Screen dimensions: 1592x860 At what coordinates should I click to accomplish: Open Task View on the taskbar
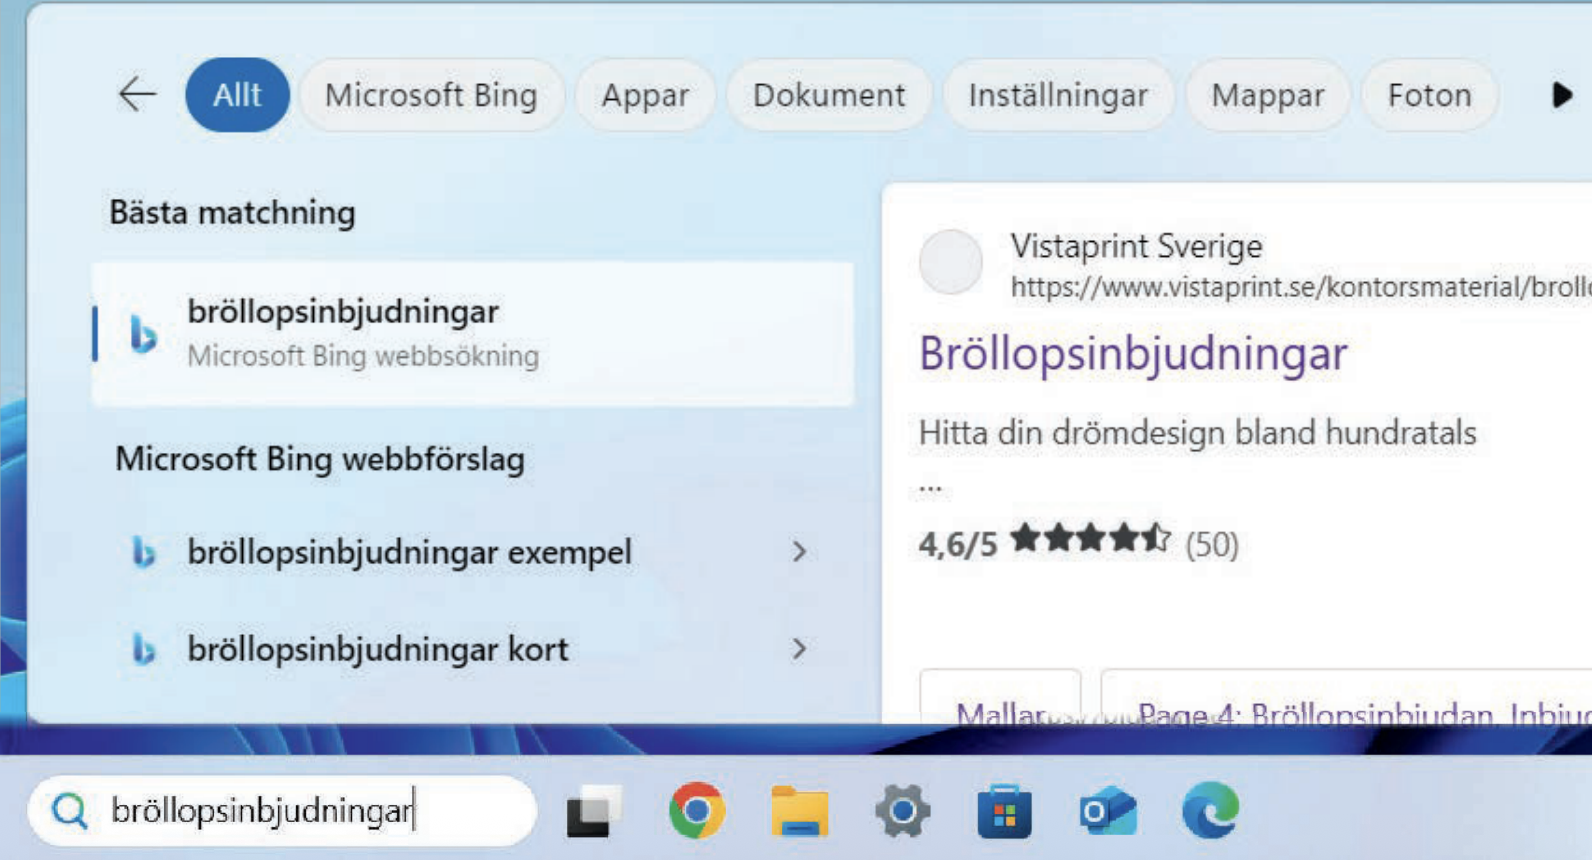594,811
